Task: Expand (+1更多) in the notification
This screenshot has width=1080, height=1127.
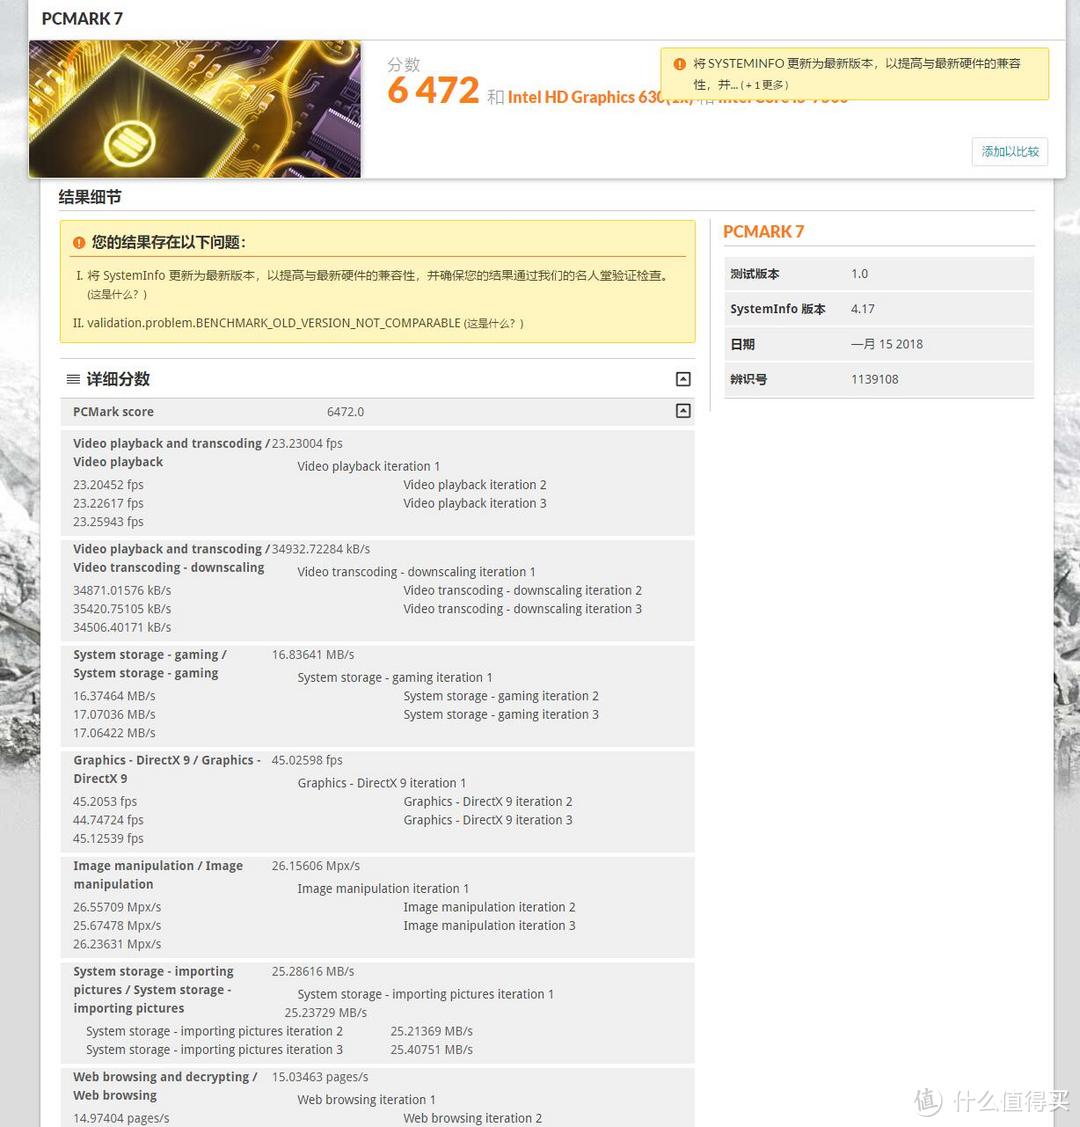Action: coord(765,85)
